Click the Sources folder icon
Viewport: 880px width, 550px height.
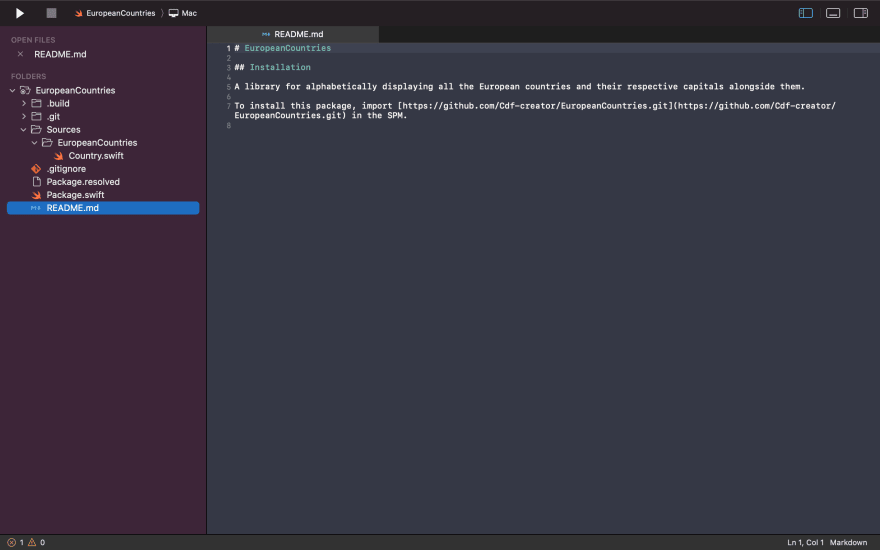[x=36, y=130]
